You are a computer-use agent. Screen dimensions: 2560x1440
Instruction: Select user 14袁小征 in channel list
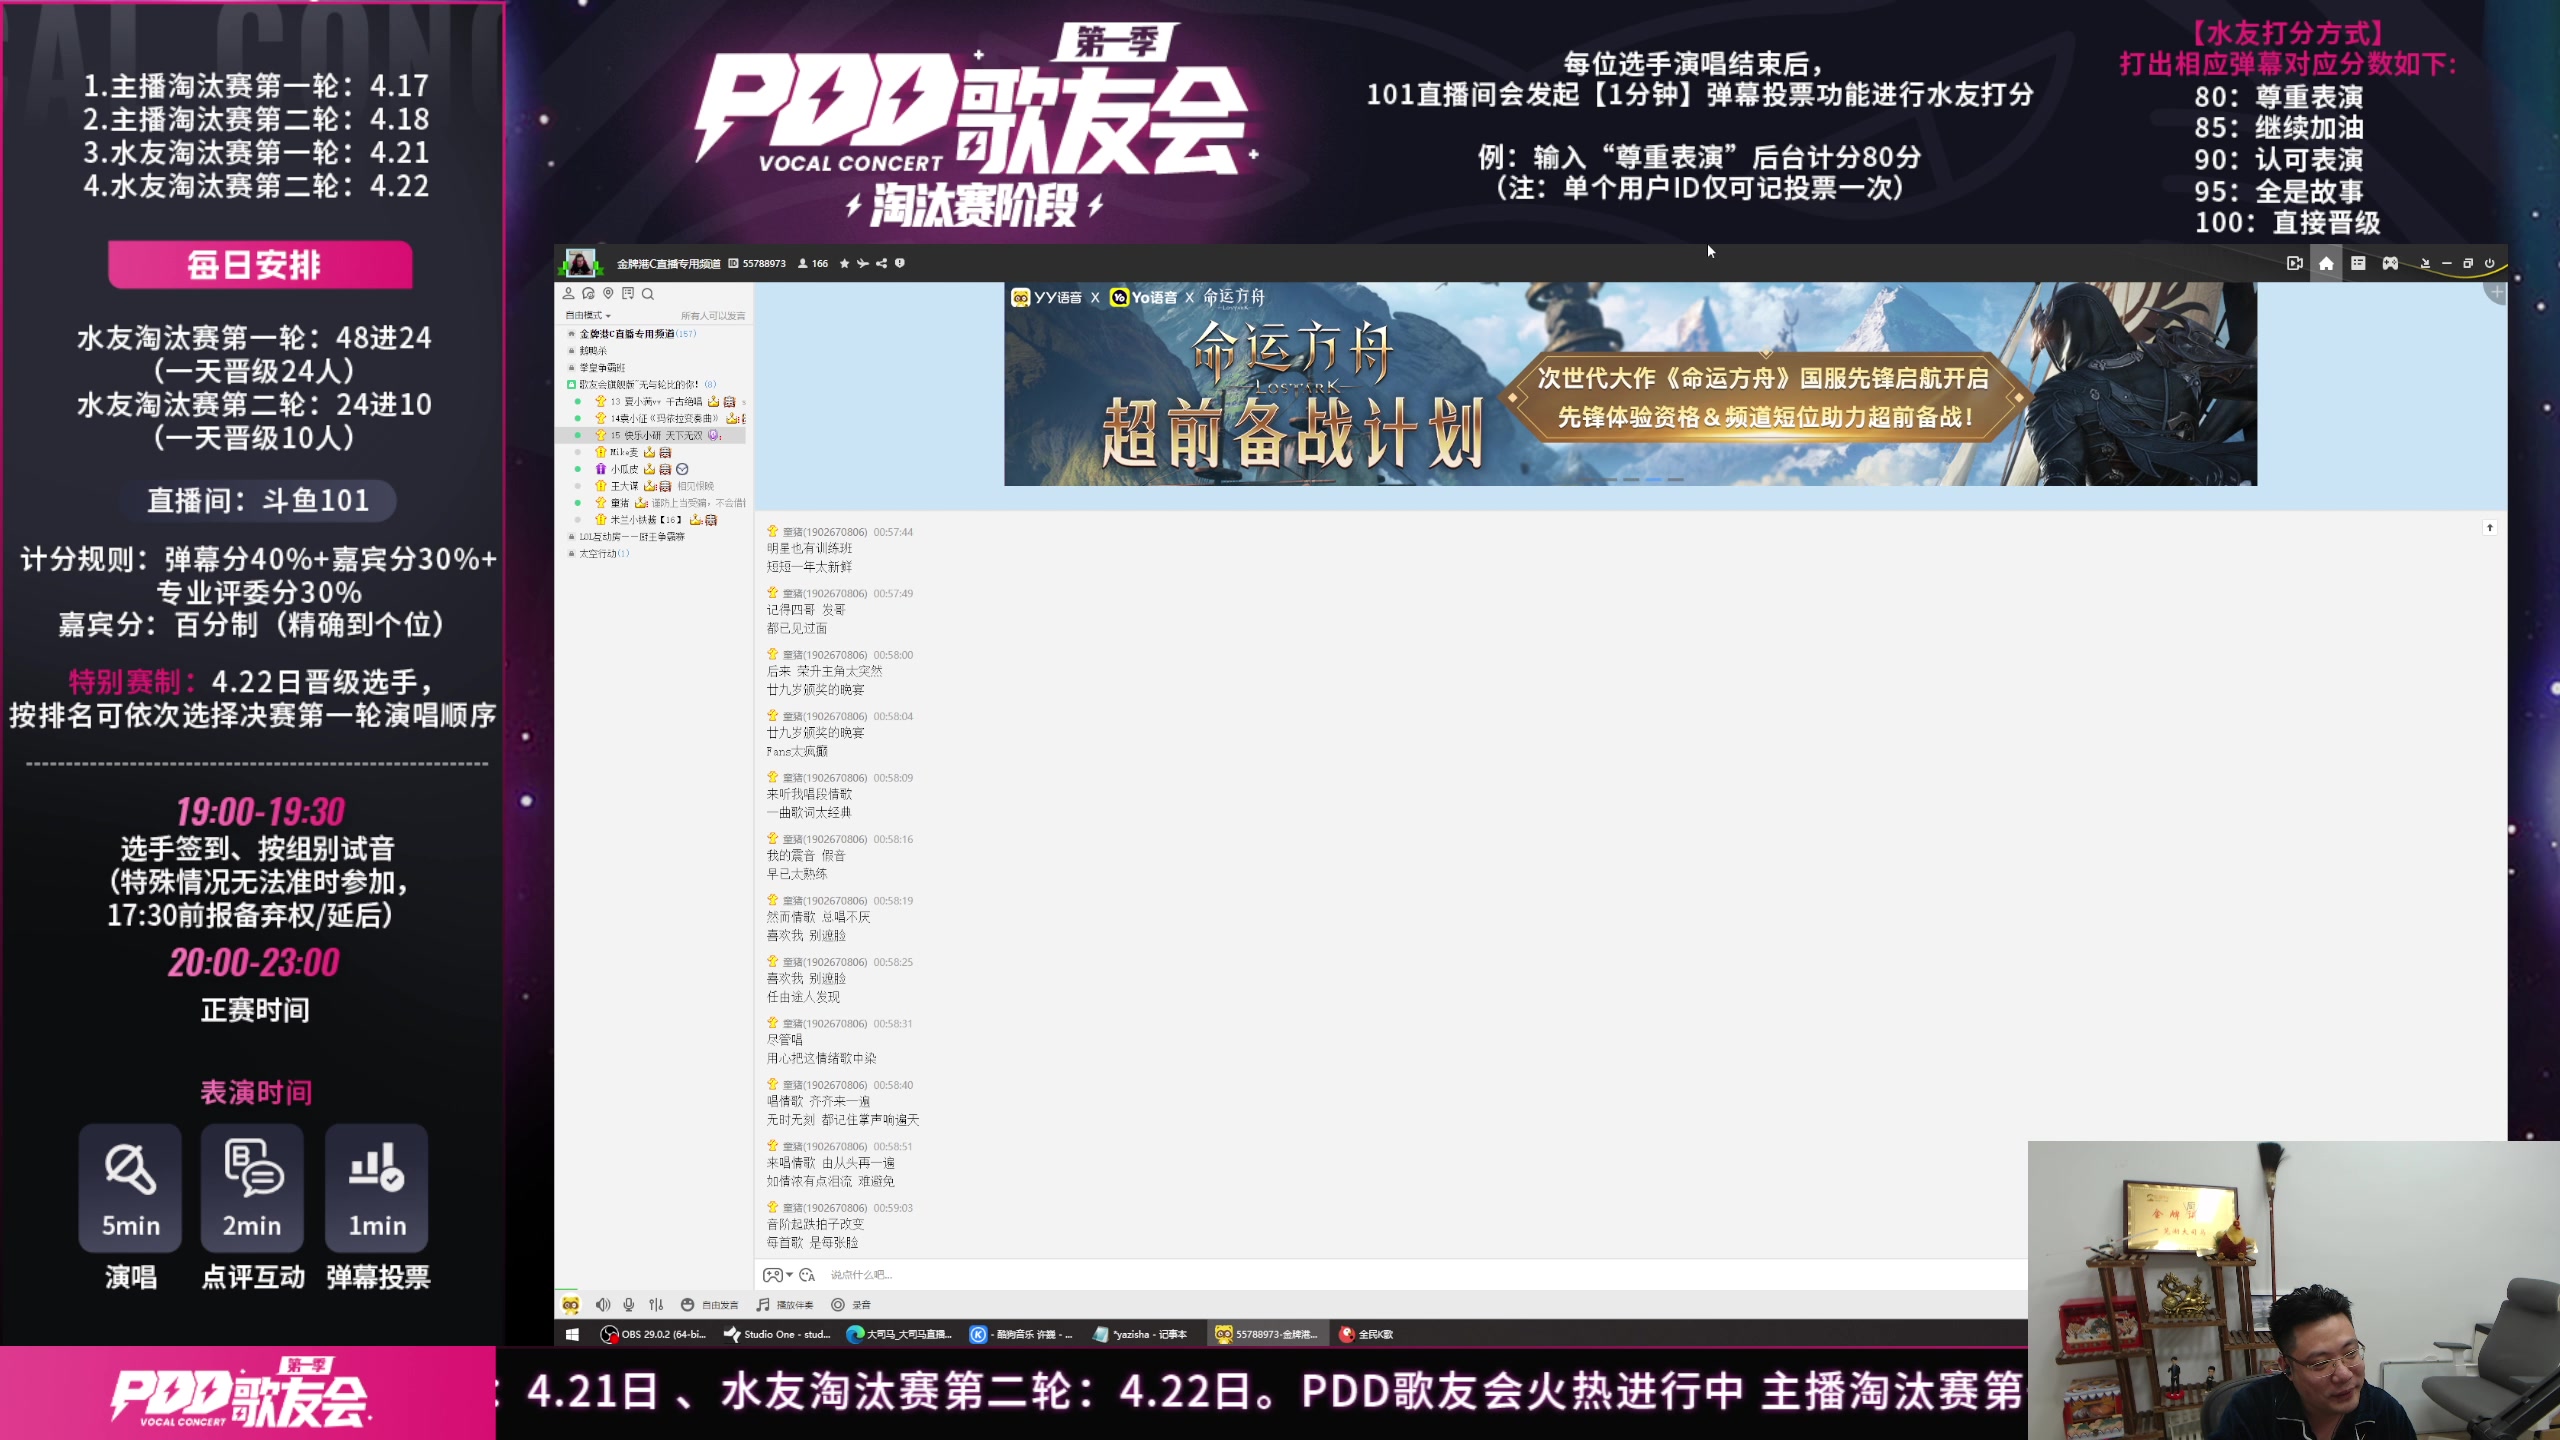[x=664, y=419]
